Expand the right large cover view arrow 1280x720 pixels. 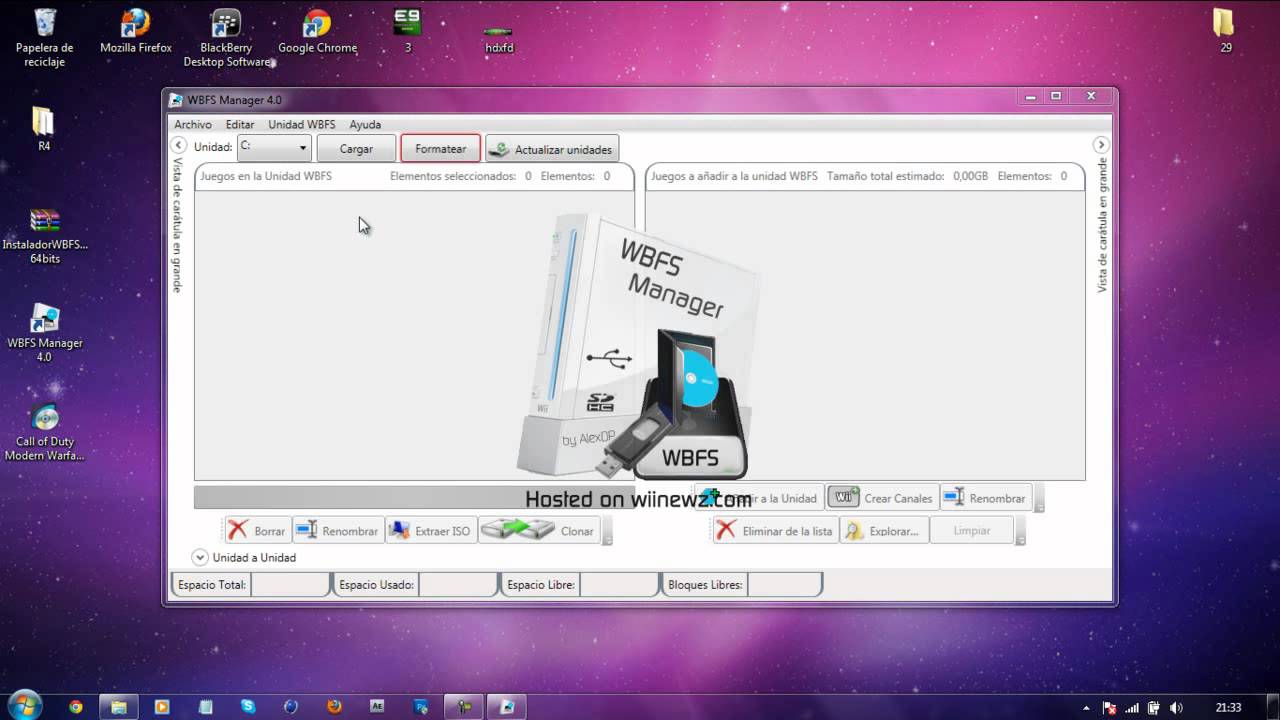tap(1101, 145)
